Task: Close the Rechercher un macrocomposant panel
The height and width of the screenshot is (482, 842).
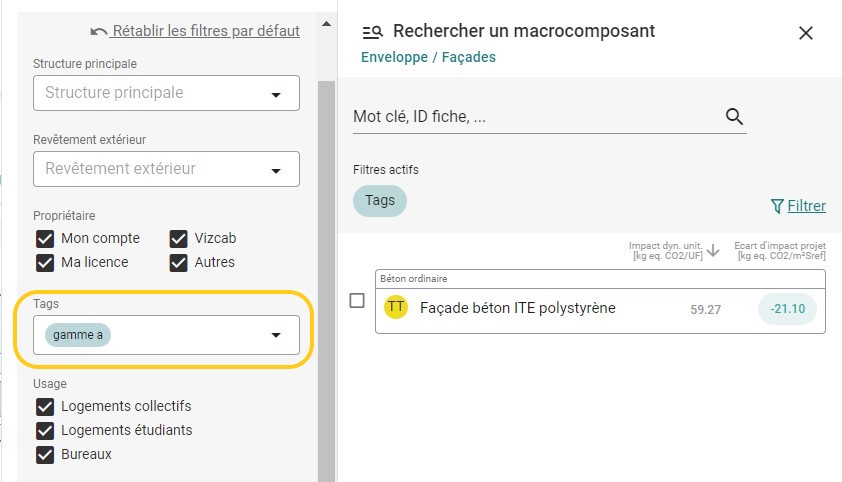Action: (x=805, y=33)
